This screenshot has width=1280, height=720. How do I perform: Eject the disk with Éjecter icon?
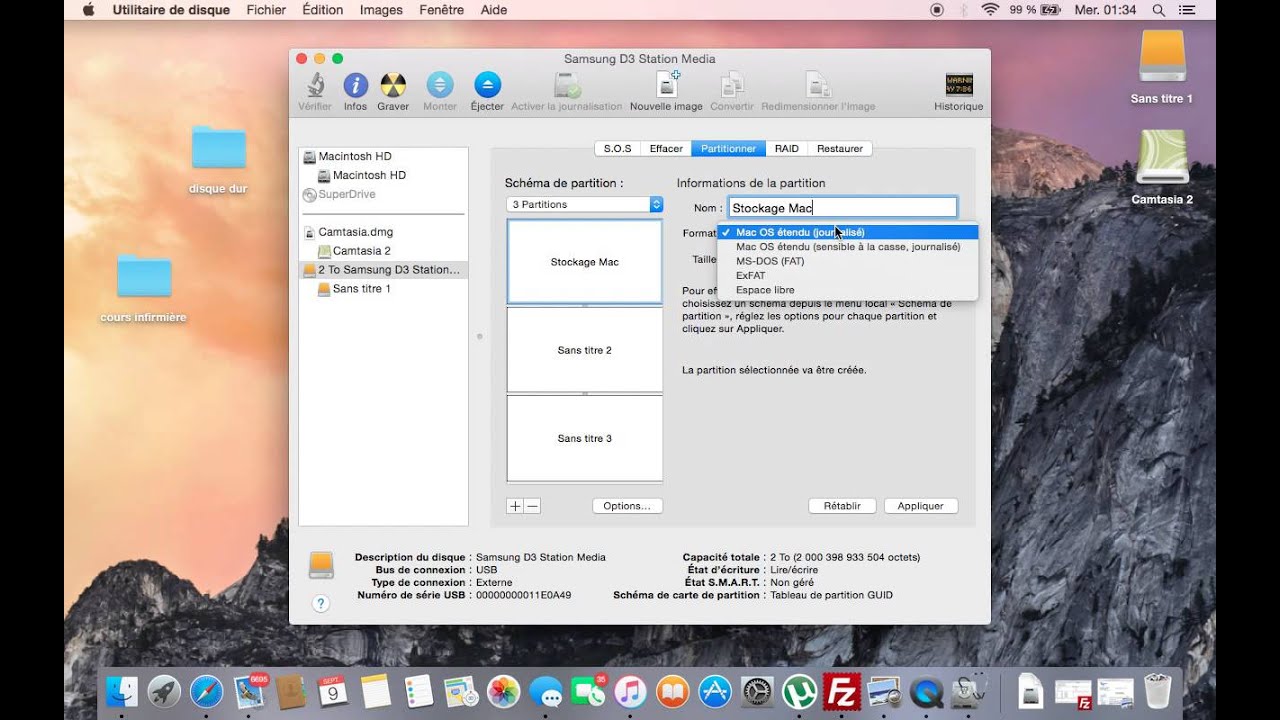click(487, 85)
